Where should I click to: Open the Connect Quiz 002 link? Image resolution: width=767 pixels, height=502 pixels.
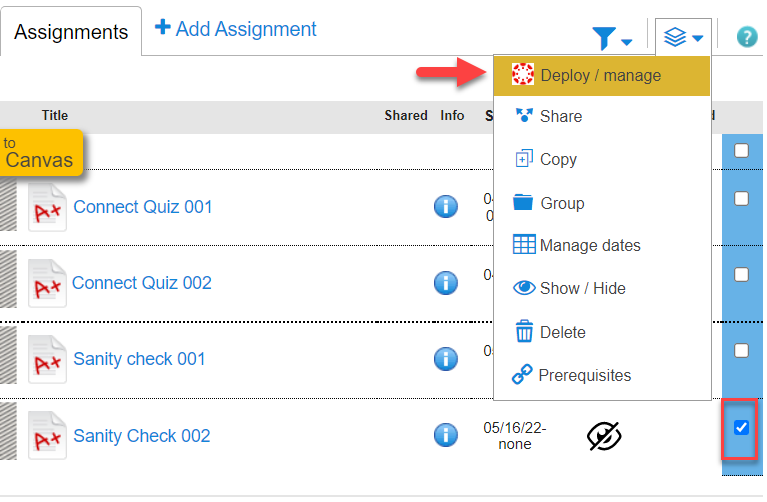(142, 283)
